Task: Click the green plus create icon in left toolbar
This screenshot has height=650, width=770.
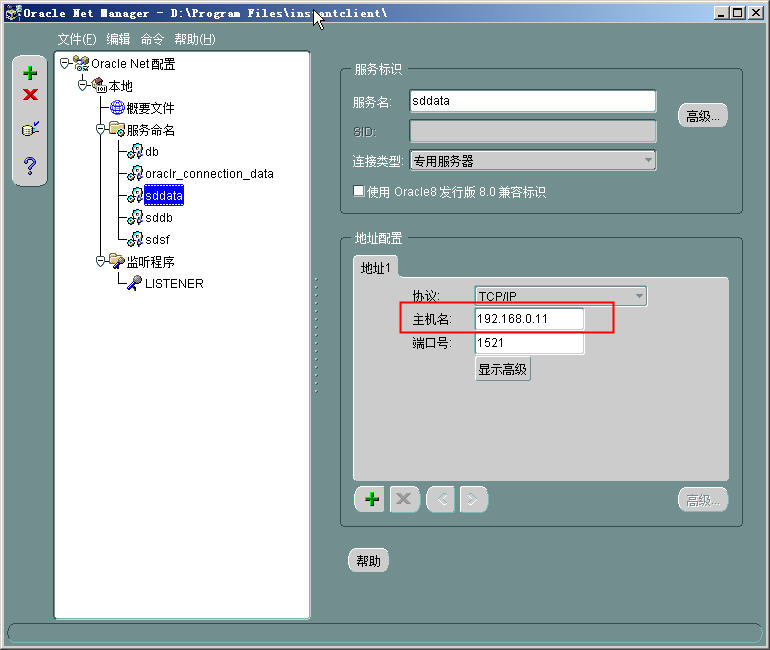Action: (30, 73)
